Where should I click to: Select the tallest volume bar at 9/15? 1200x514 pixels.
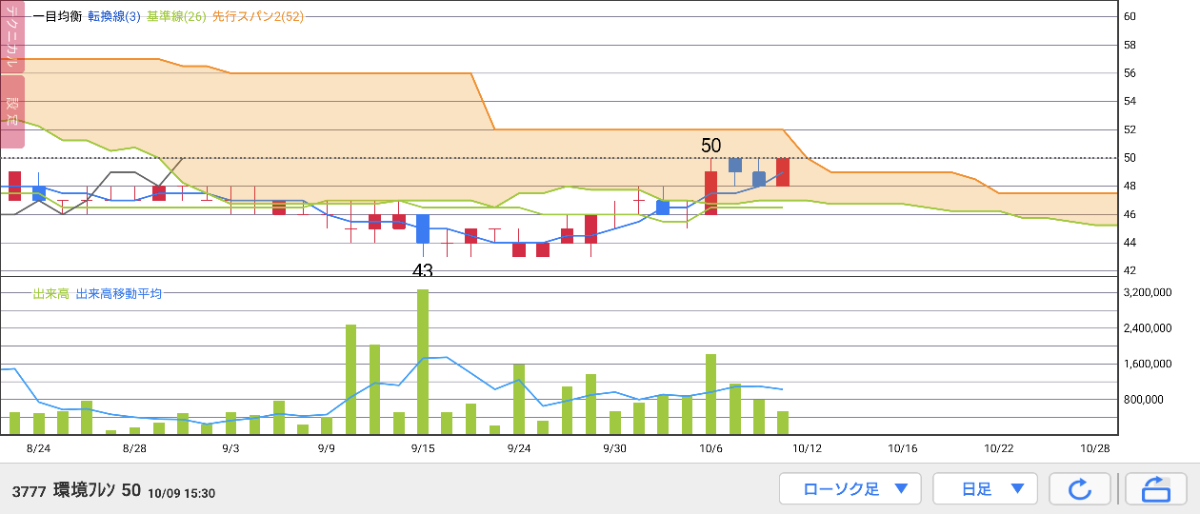[423, 362]
